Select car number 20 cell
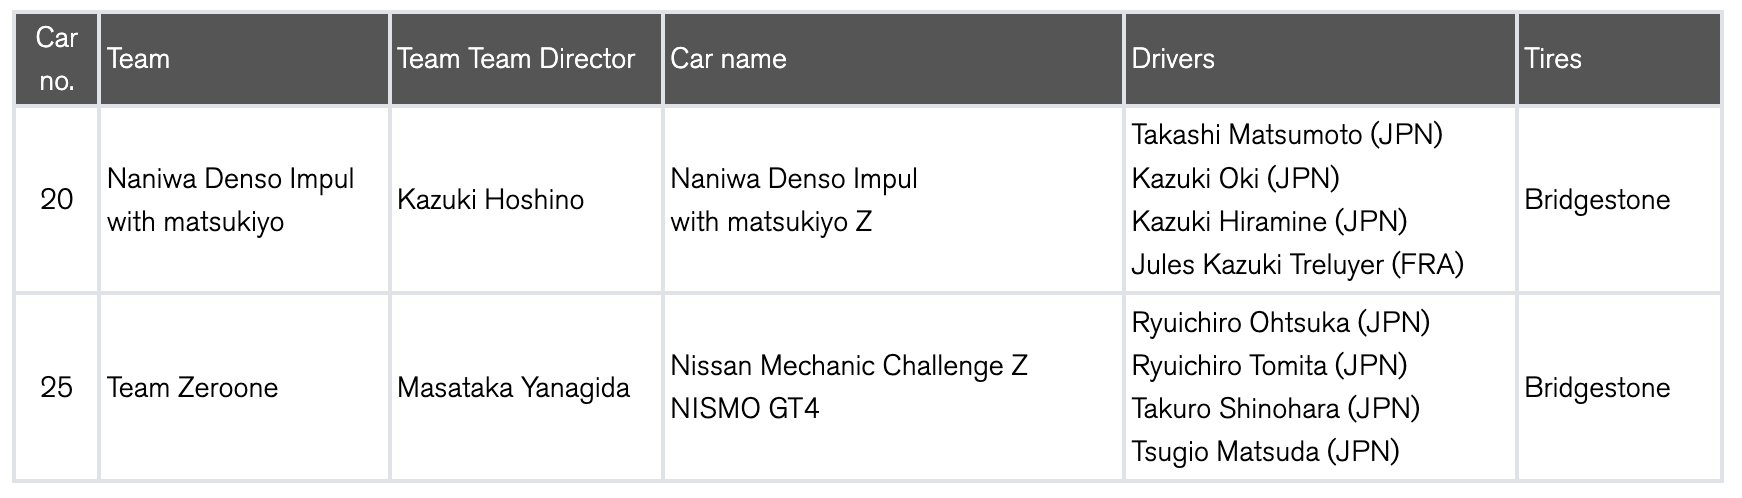Image resolution: width=1742 pixels, height=498 pixels. point(57,200)
